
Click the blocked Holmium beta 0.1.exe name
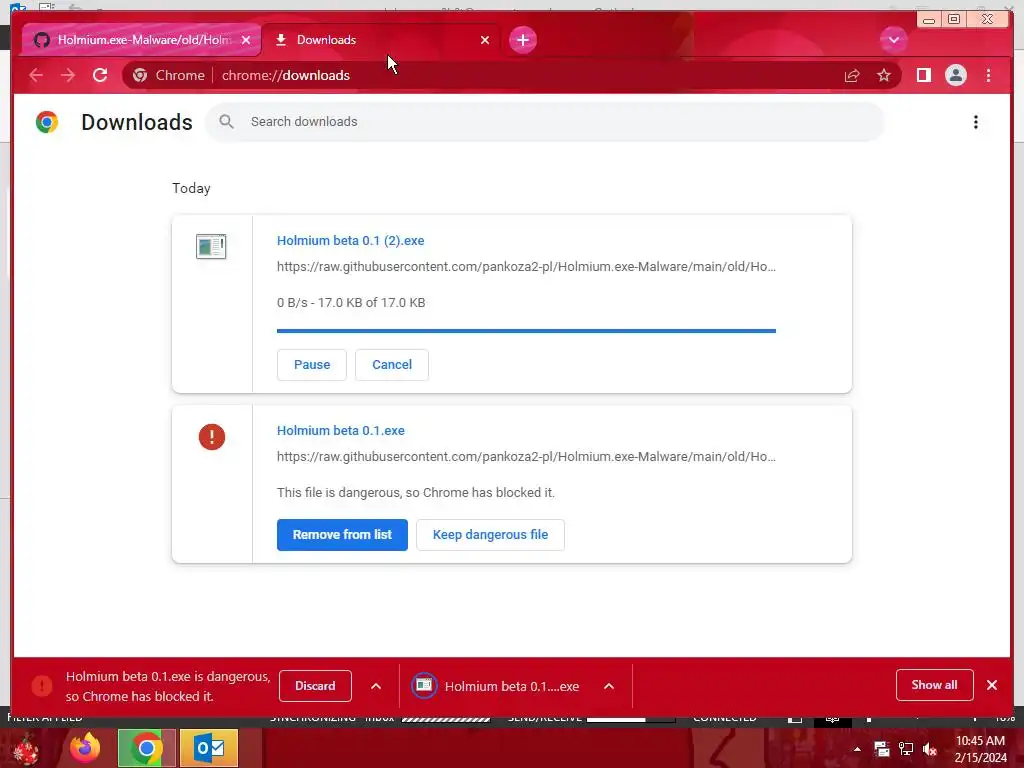pos(340,430)
